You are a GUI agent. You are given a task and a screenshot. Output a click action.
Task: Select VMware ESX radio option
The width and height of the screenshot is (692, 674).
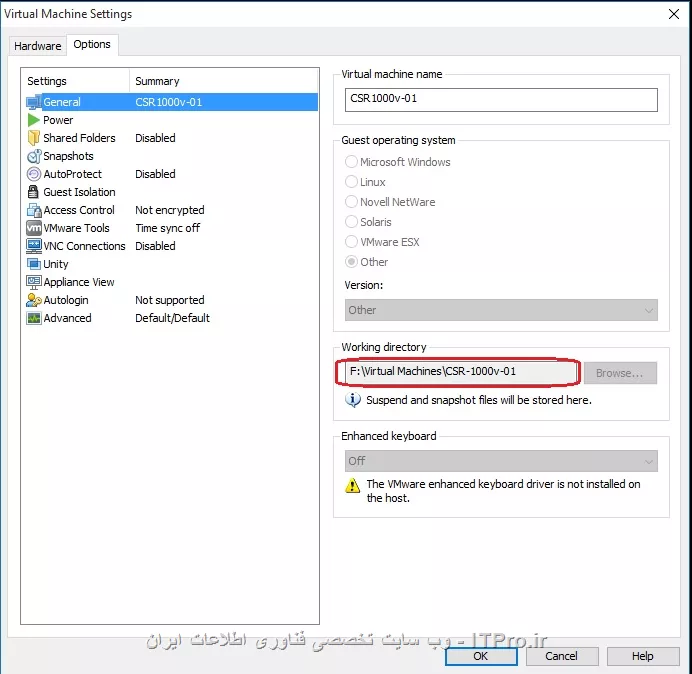click(x=351, y=241)
